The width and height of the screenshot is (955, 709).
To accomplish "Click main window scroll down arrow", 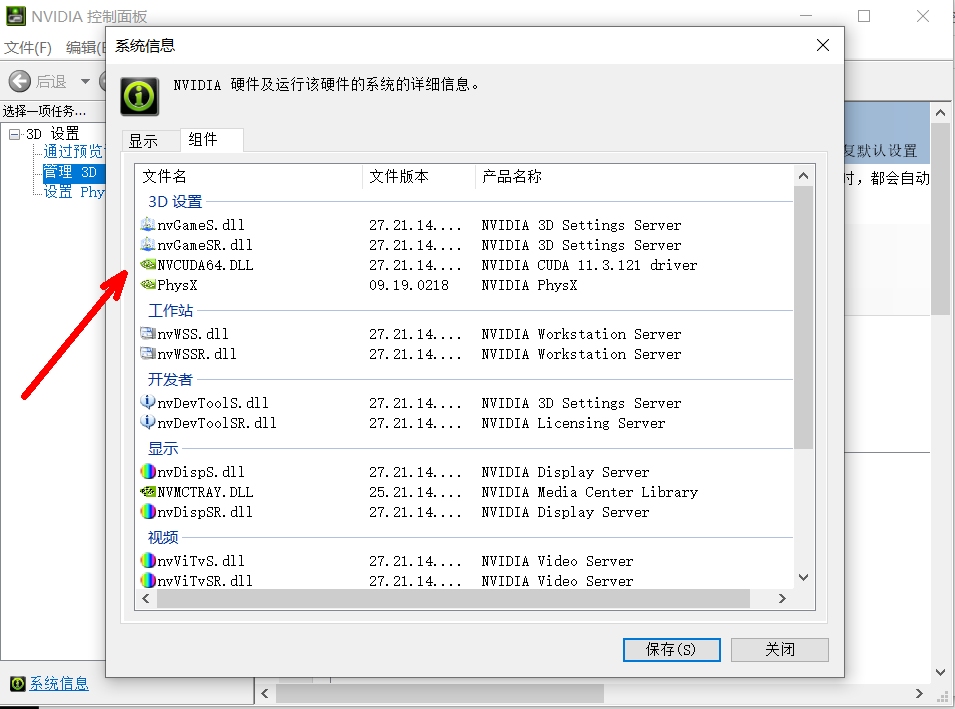I will coord(940,672).
